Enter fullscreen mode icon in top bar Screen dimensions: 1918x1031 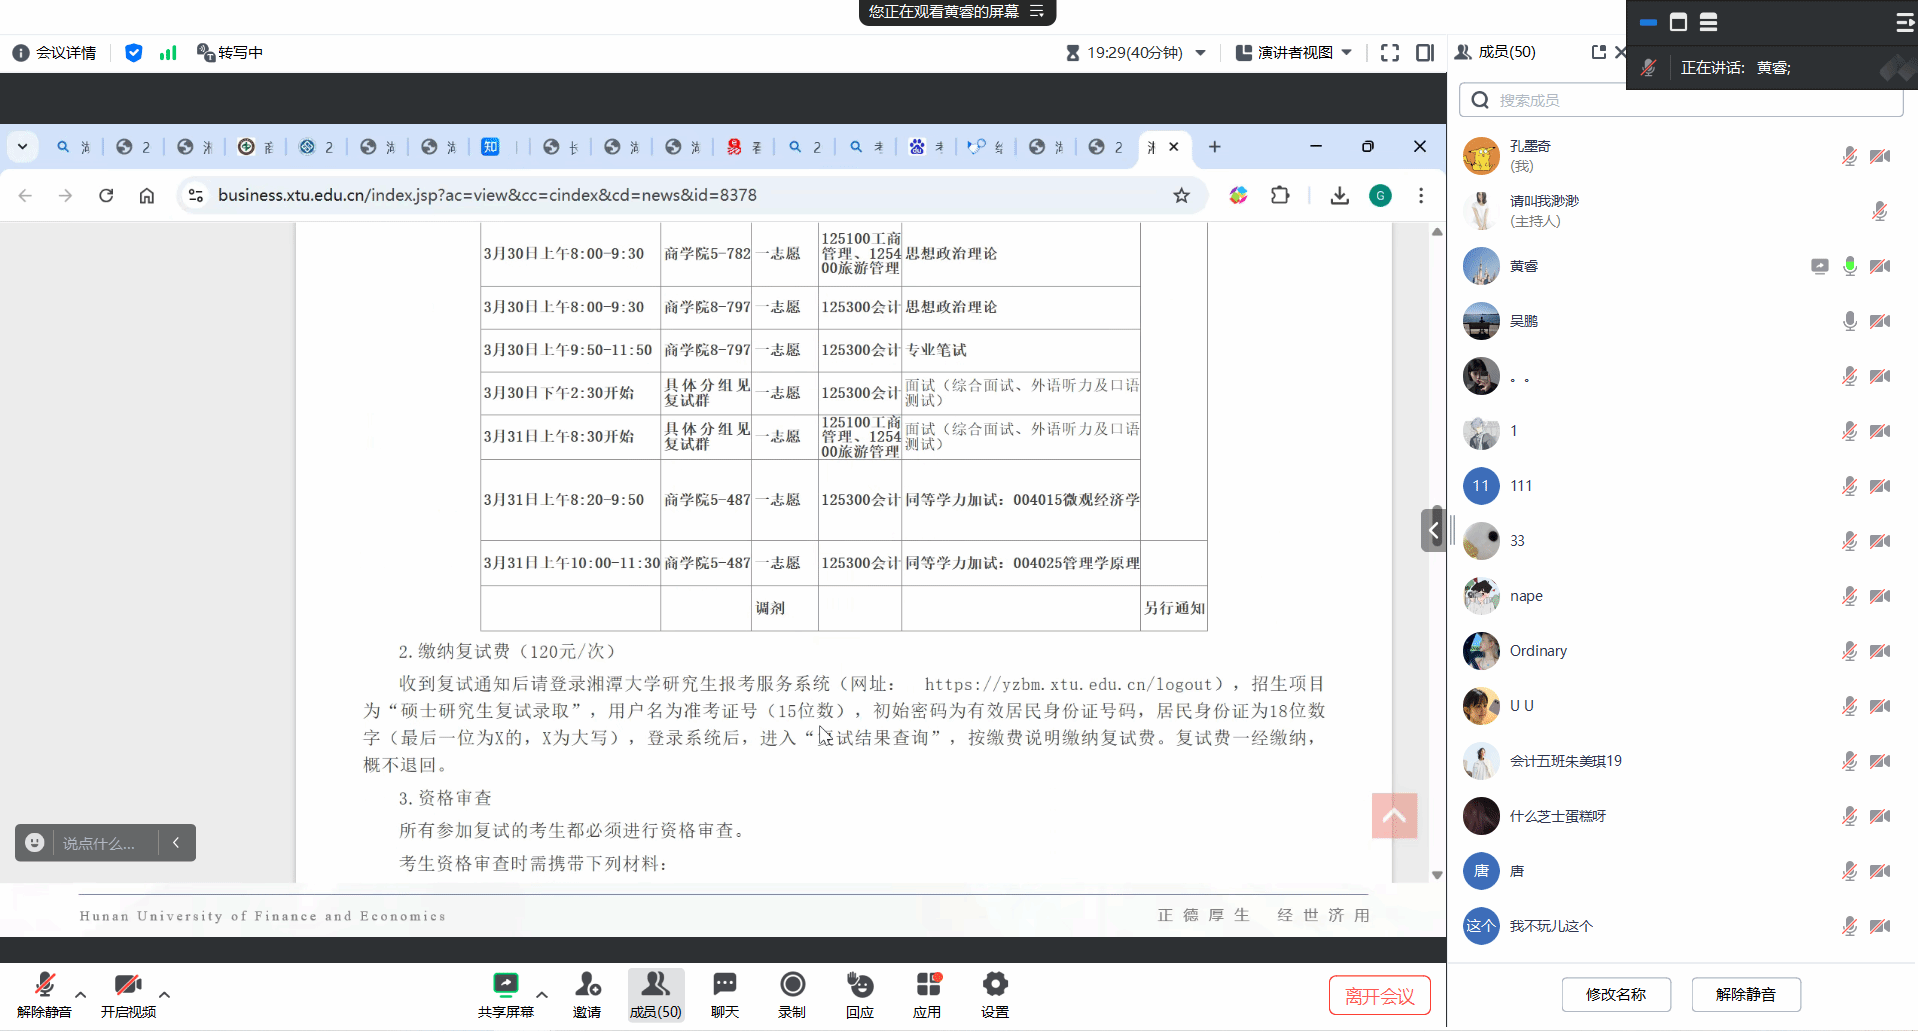click(1389, 53)
